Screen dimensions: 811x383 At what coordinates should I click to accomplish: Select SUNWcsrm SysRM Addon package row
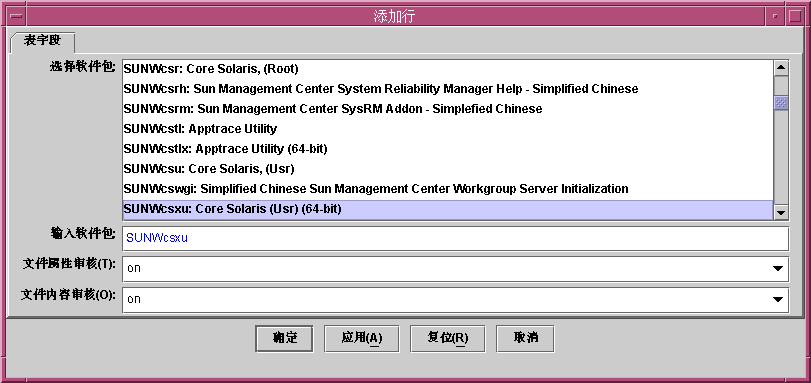point(448,109)
